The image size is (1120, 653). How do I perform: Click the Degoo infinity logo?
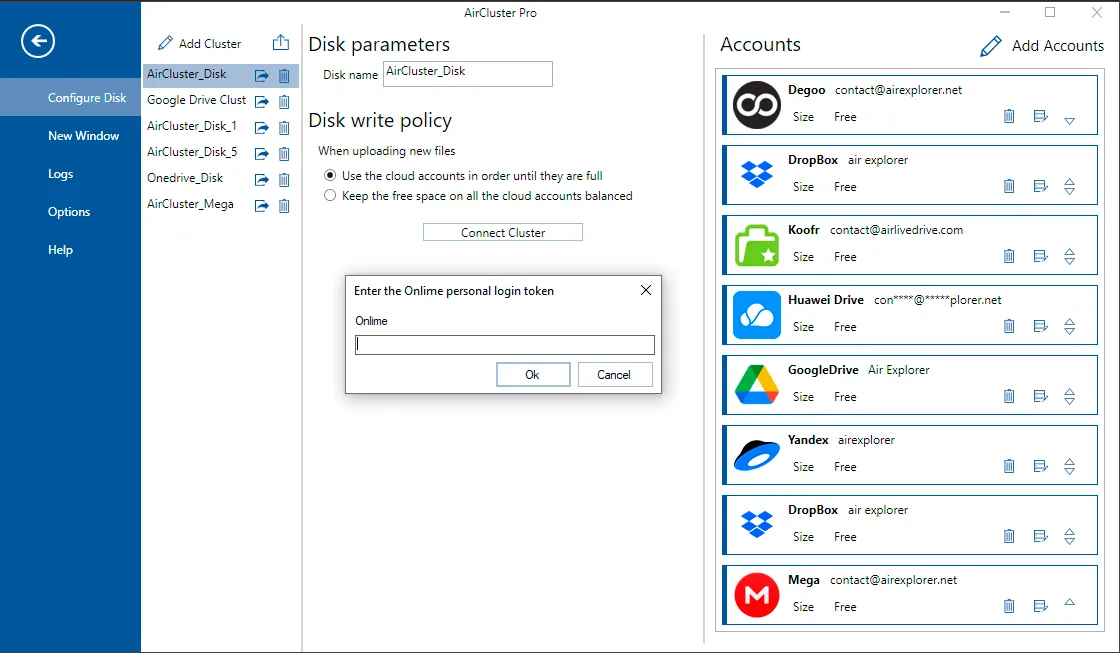click(x=756, y=105)
